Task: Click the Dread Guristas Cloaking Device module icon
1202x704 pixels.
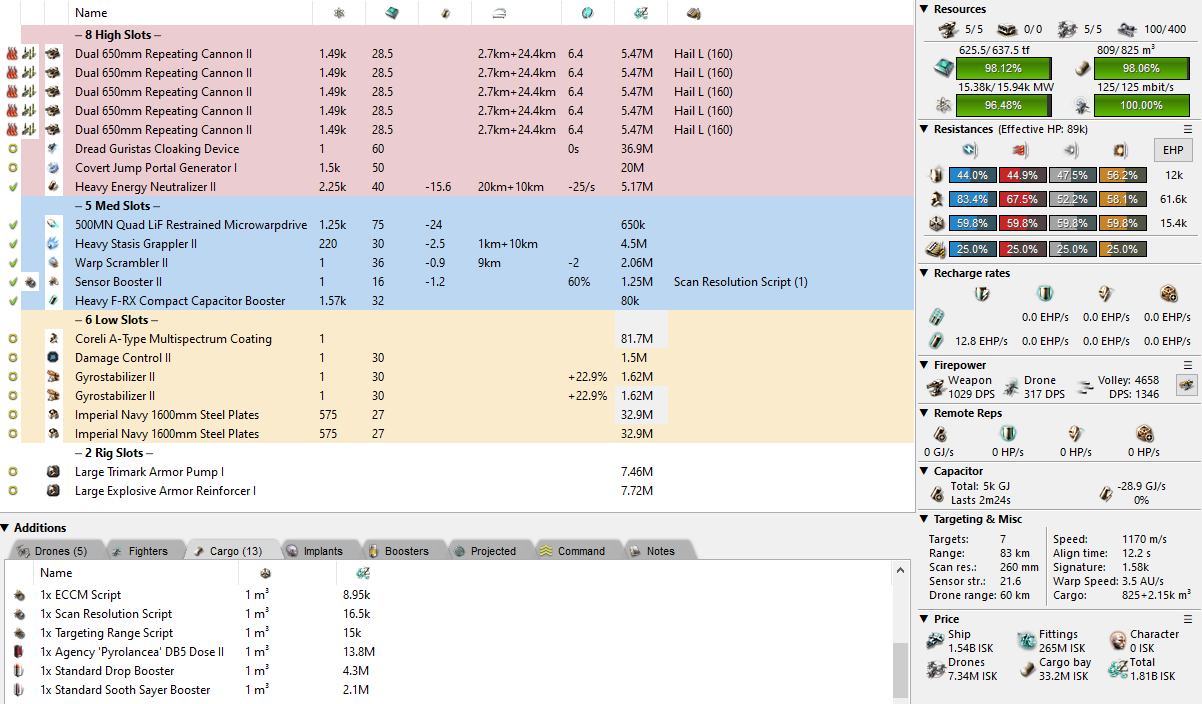Action: click(x=53, y=149)
